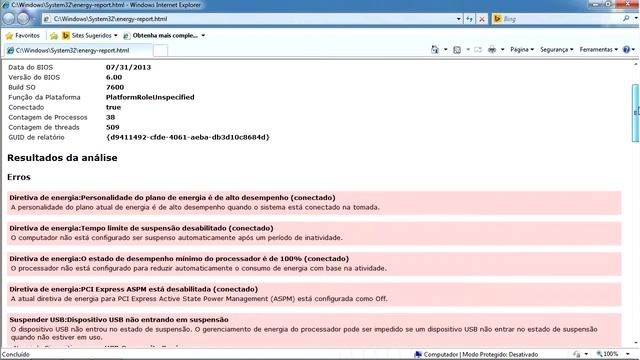Click the Read Mail toolbar icon

pyautogui.click(x=478, y=49)
